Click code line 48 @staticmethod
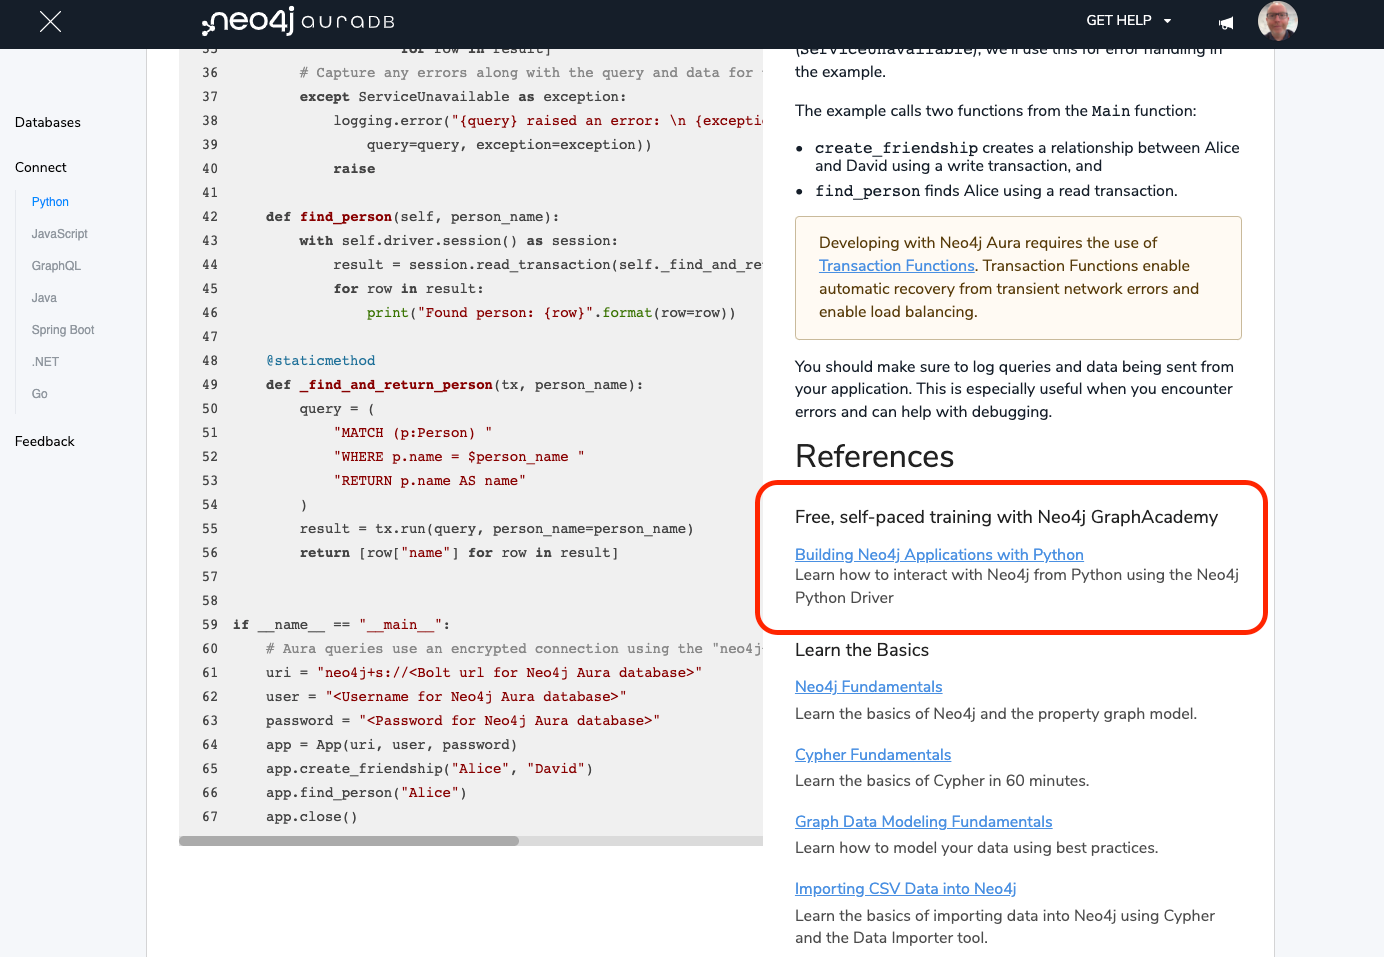Viewport: 1384px width, 957px height. (x=320, y=361)
